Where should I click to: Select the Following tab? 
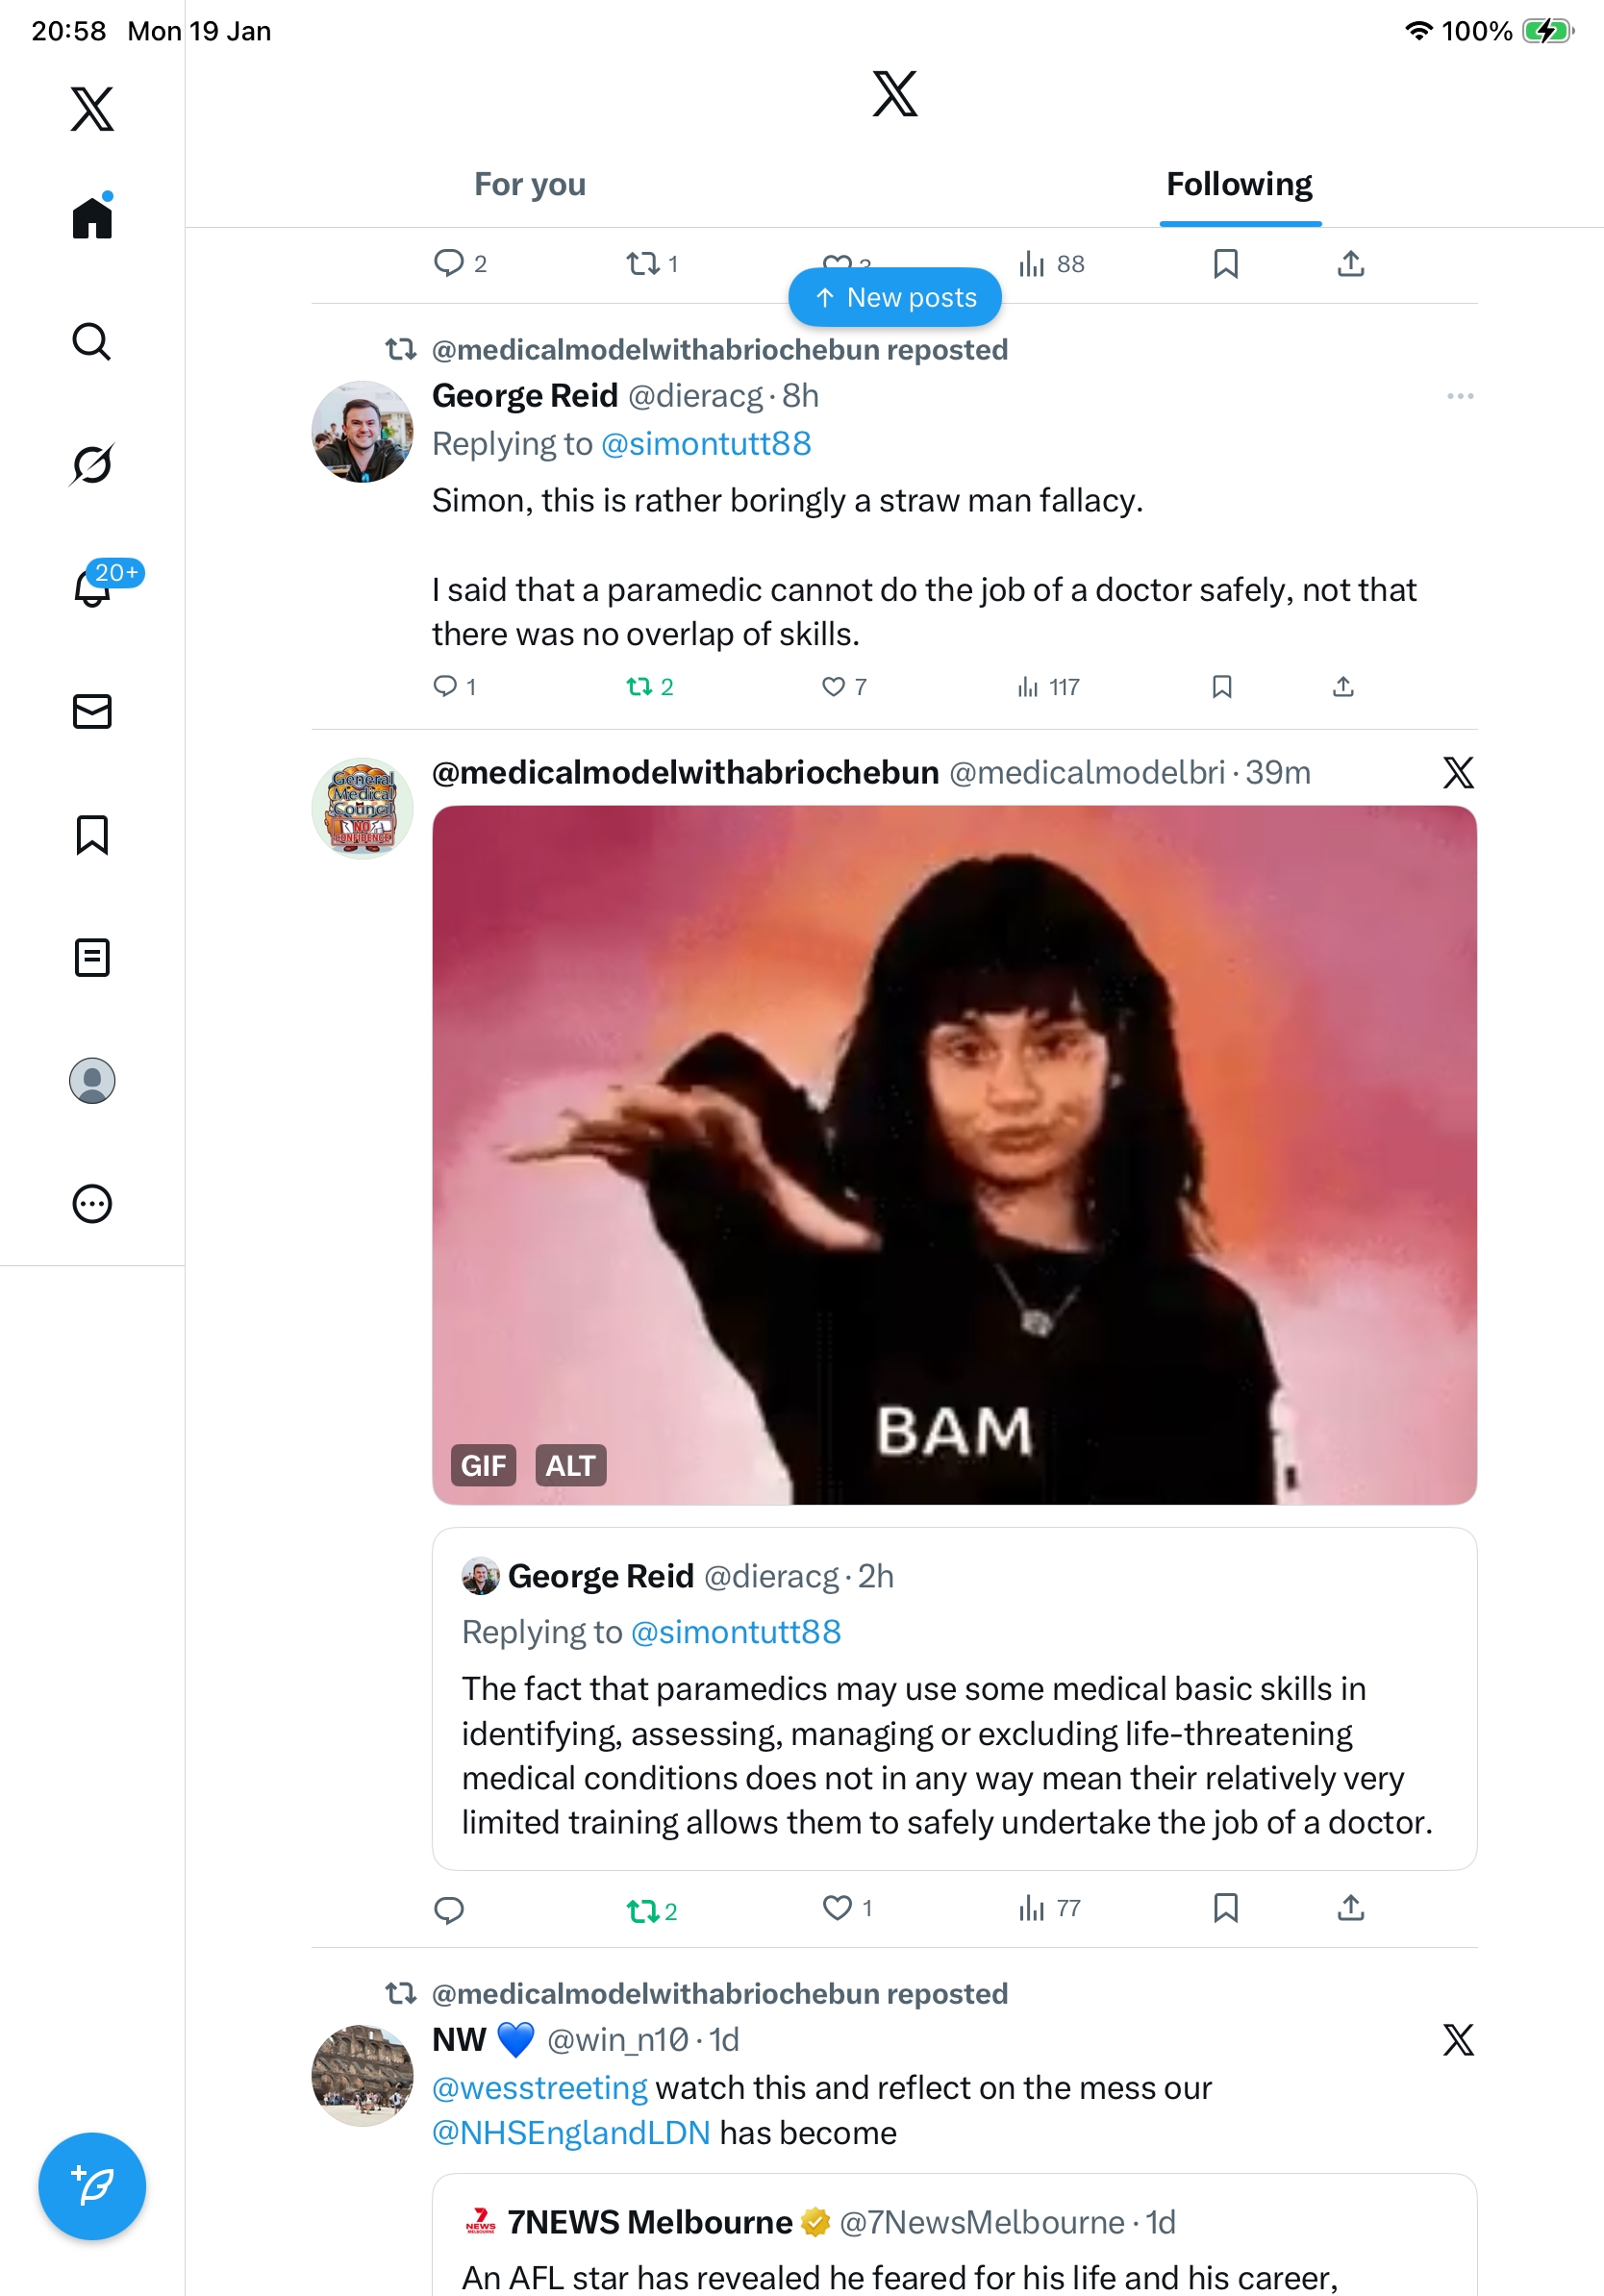[1239, 185]
